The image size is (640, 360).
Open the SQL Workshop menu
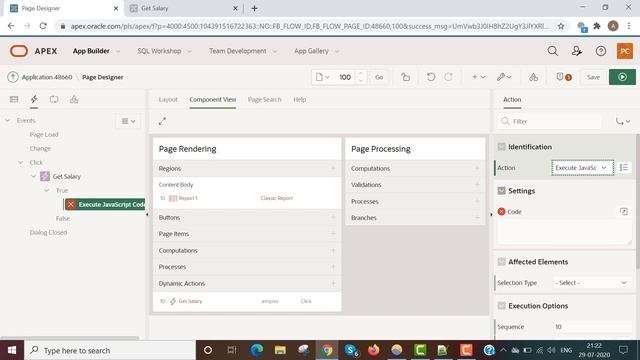tap(164, 51)
